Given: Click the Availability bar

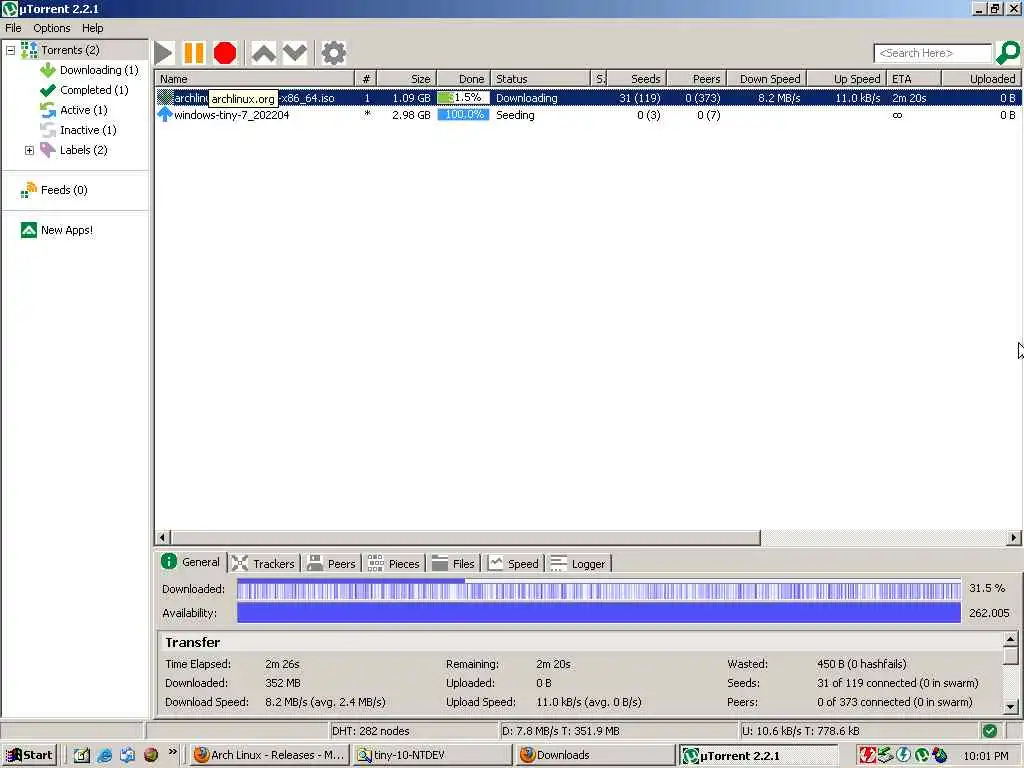Looking at the screenshot, I should point(599,613).
